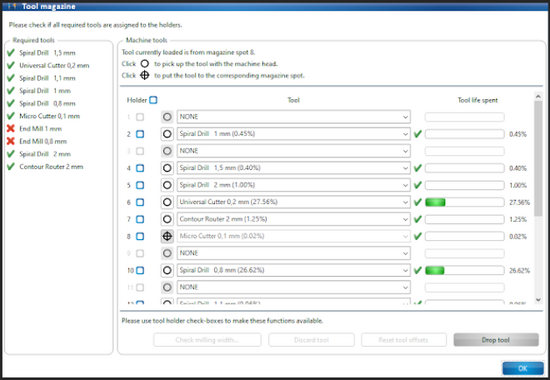Click tool life bar showing 0.45%
The width and height of the screenshot is (550, 380).
click(x=464, y=134)
